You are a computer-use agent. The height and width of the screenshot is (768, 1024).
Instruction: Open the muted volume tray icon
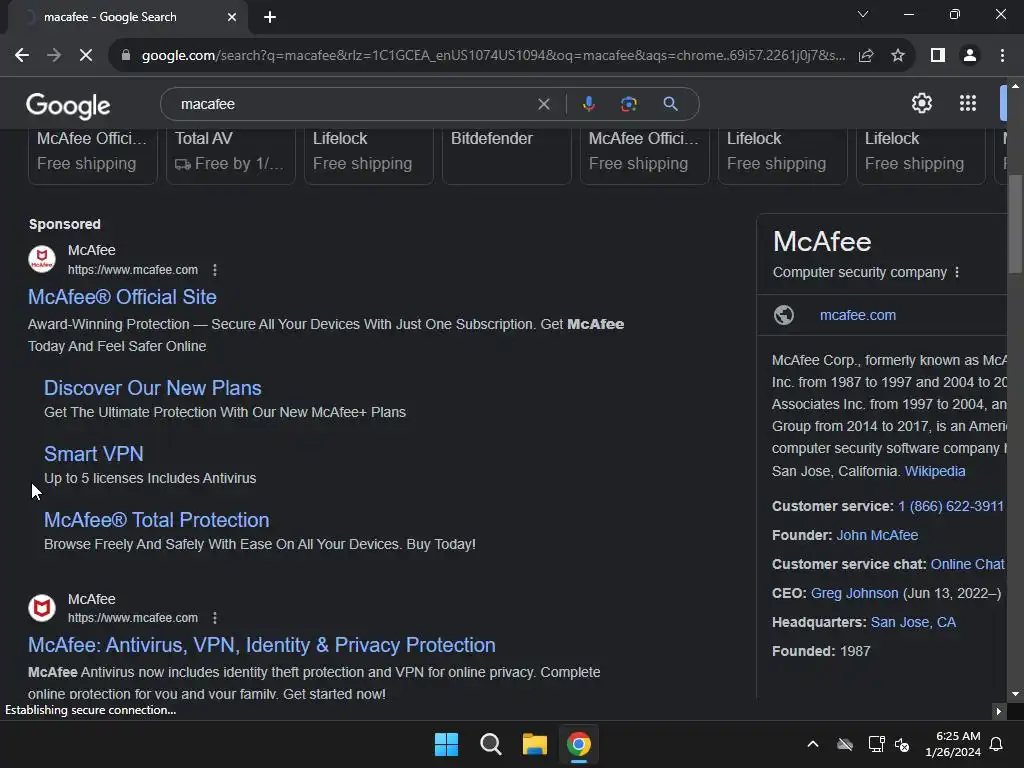902,744
